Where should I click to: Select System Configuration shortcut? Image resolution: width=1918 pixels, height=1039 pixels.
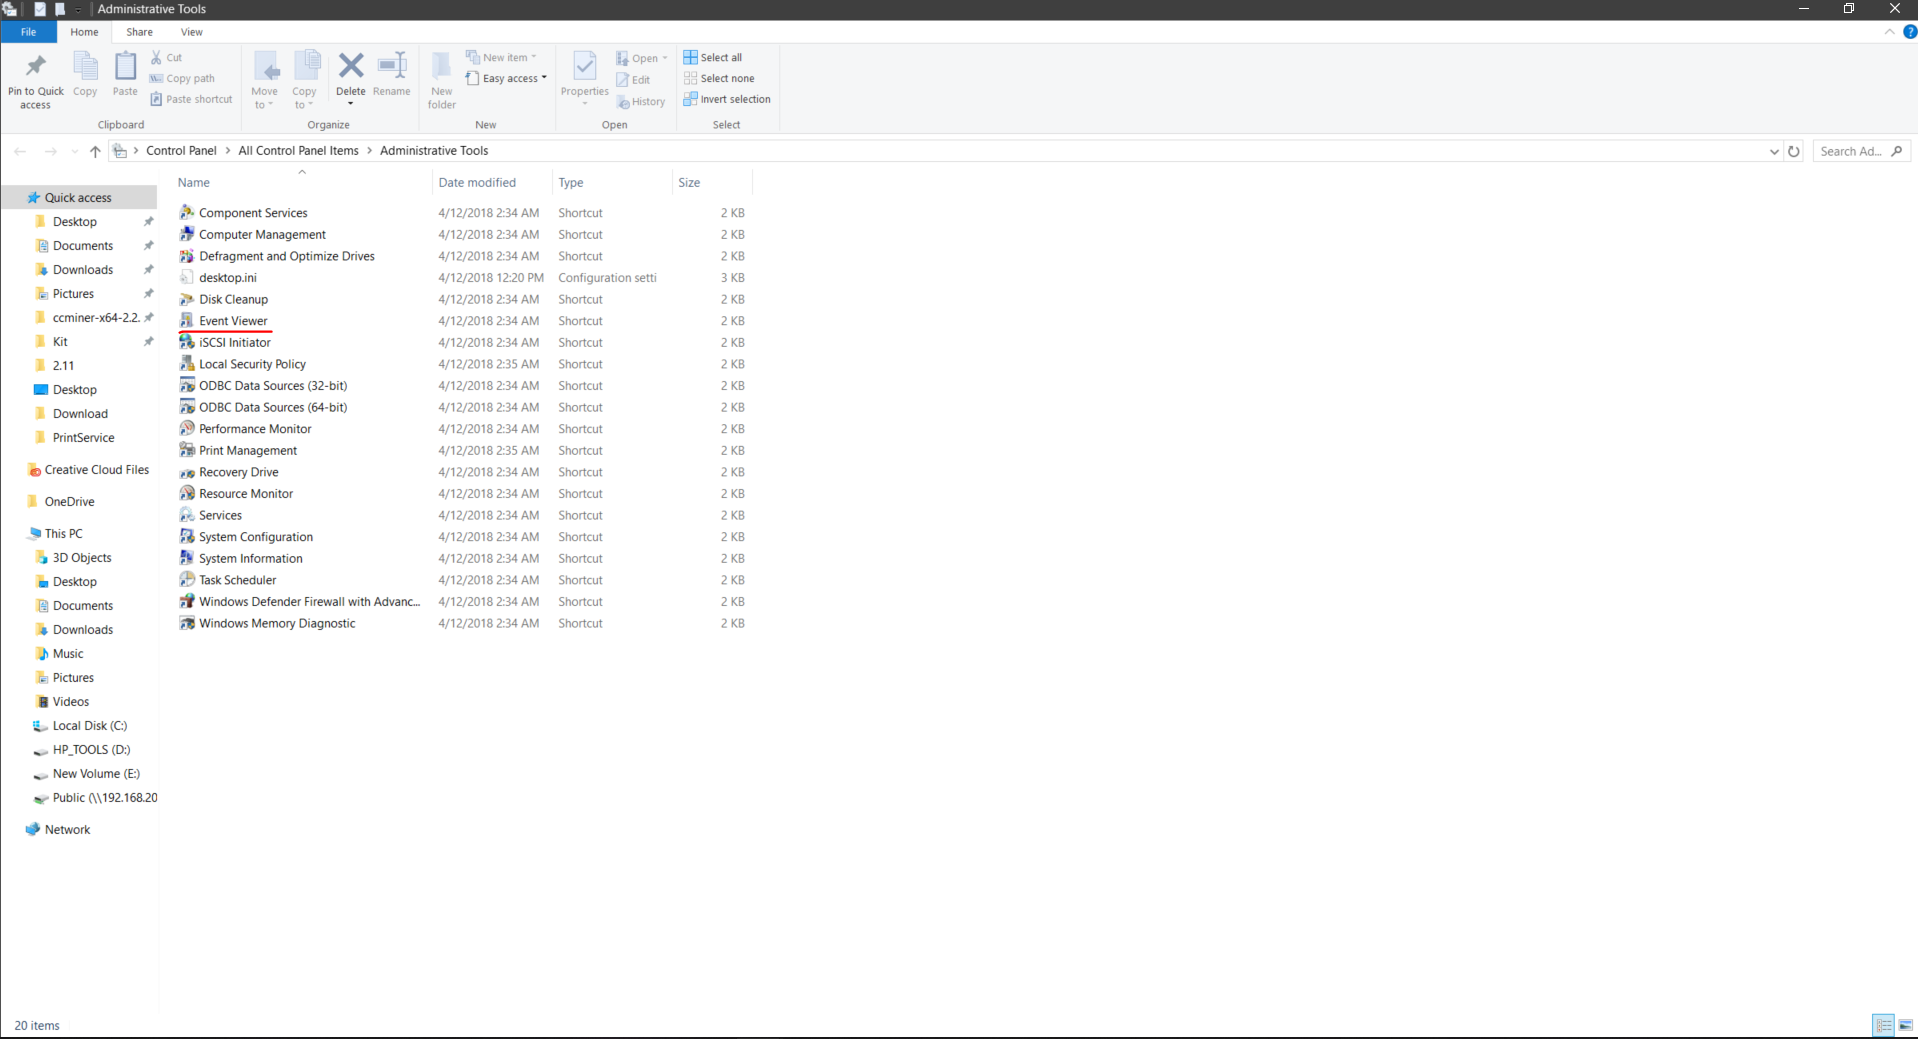tap(255, 537)
